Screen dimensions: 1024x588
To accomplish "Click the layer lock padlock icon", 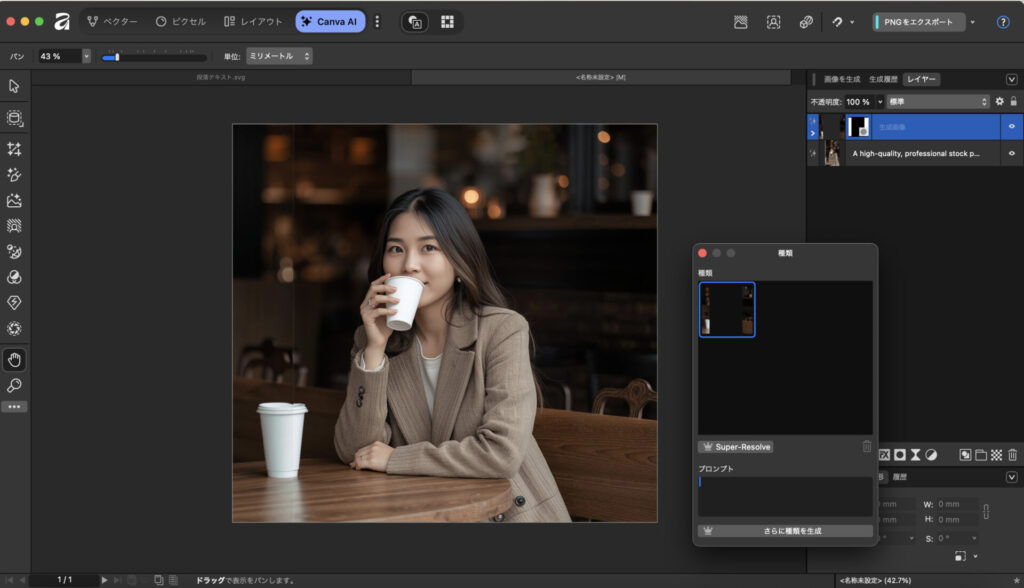I will (1013, 102).
